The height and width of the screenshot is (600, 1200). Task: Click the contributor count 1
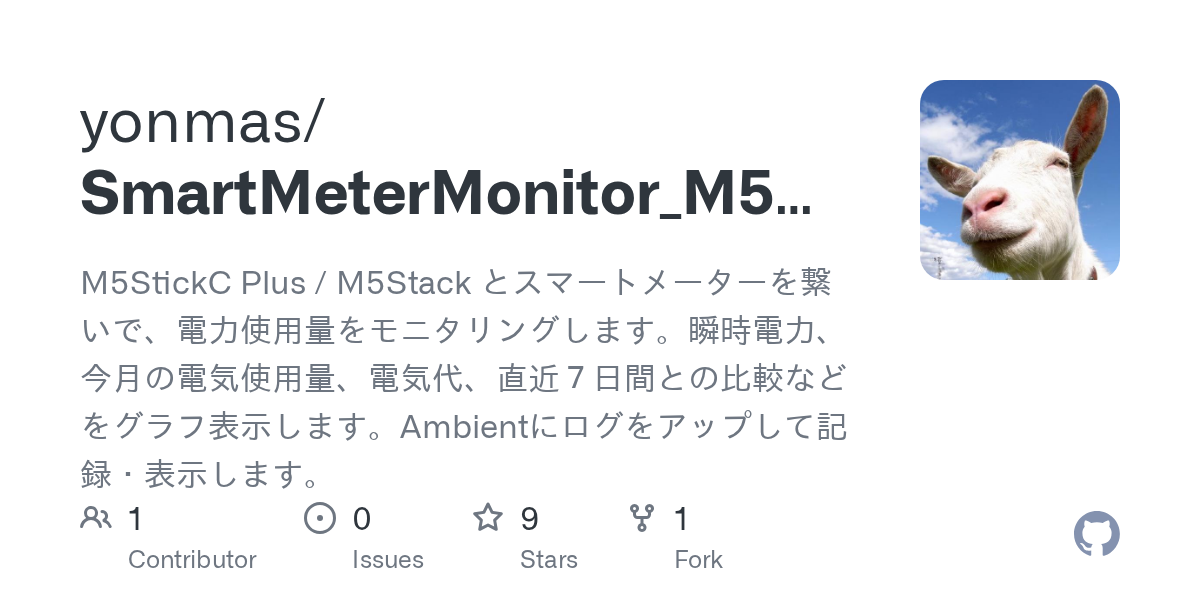click(136, 519)
